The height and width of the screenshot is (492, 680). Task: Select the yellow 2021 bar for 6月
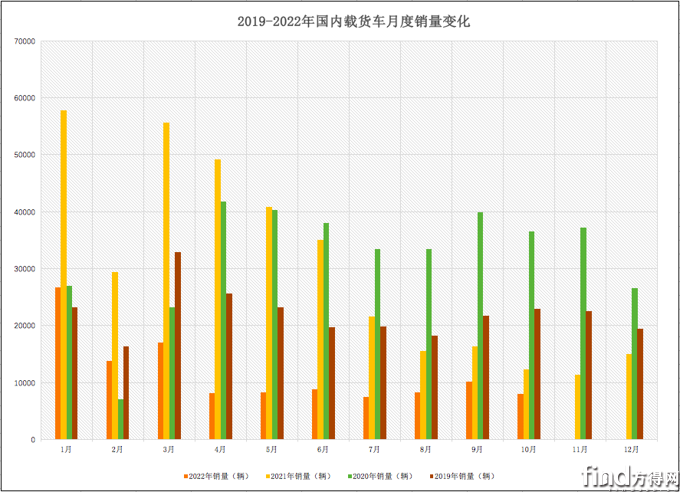click(x=320, y=340)
